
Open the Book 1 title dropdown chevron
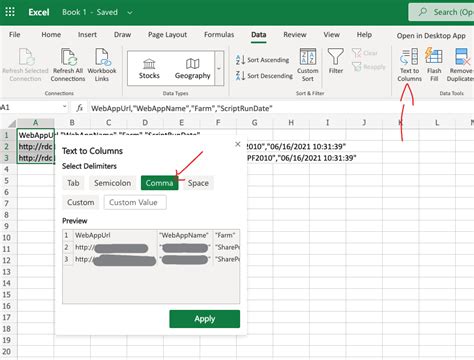[130, 13]
